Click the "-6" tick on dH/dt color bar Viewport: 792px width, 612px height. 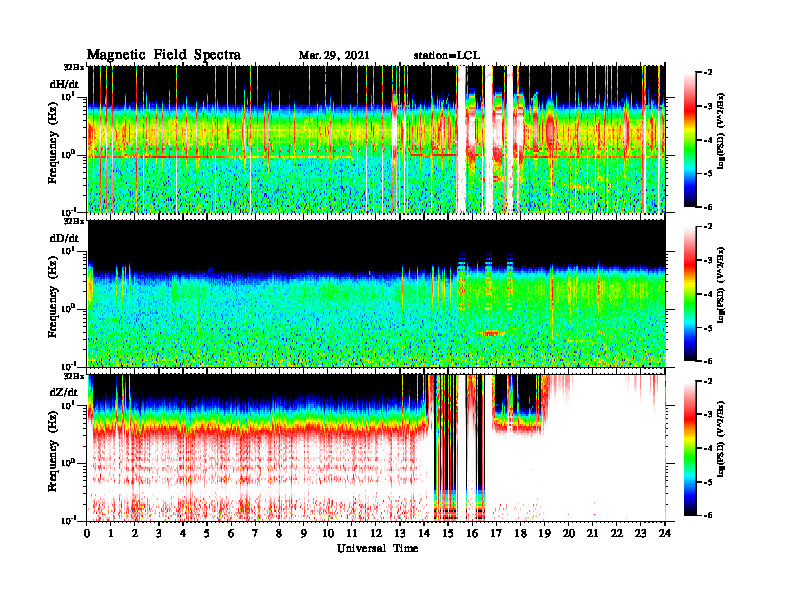[x=708, y=207]
